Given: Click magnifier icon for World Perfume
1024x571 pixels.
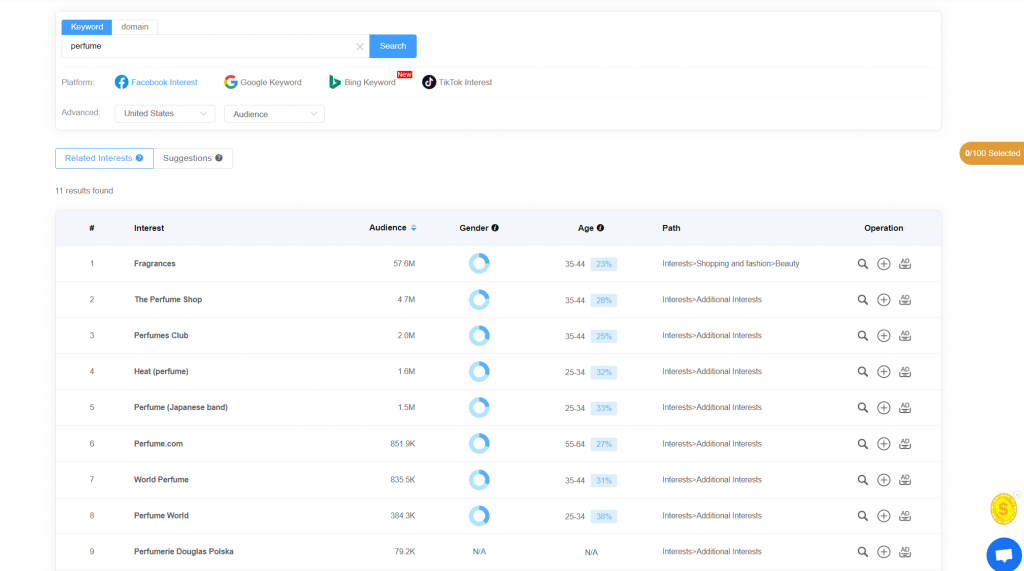Looking at the screenshot, I should (863, 480).
